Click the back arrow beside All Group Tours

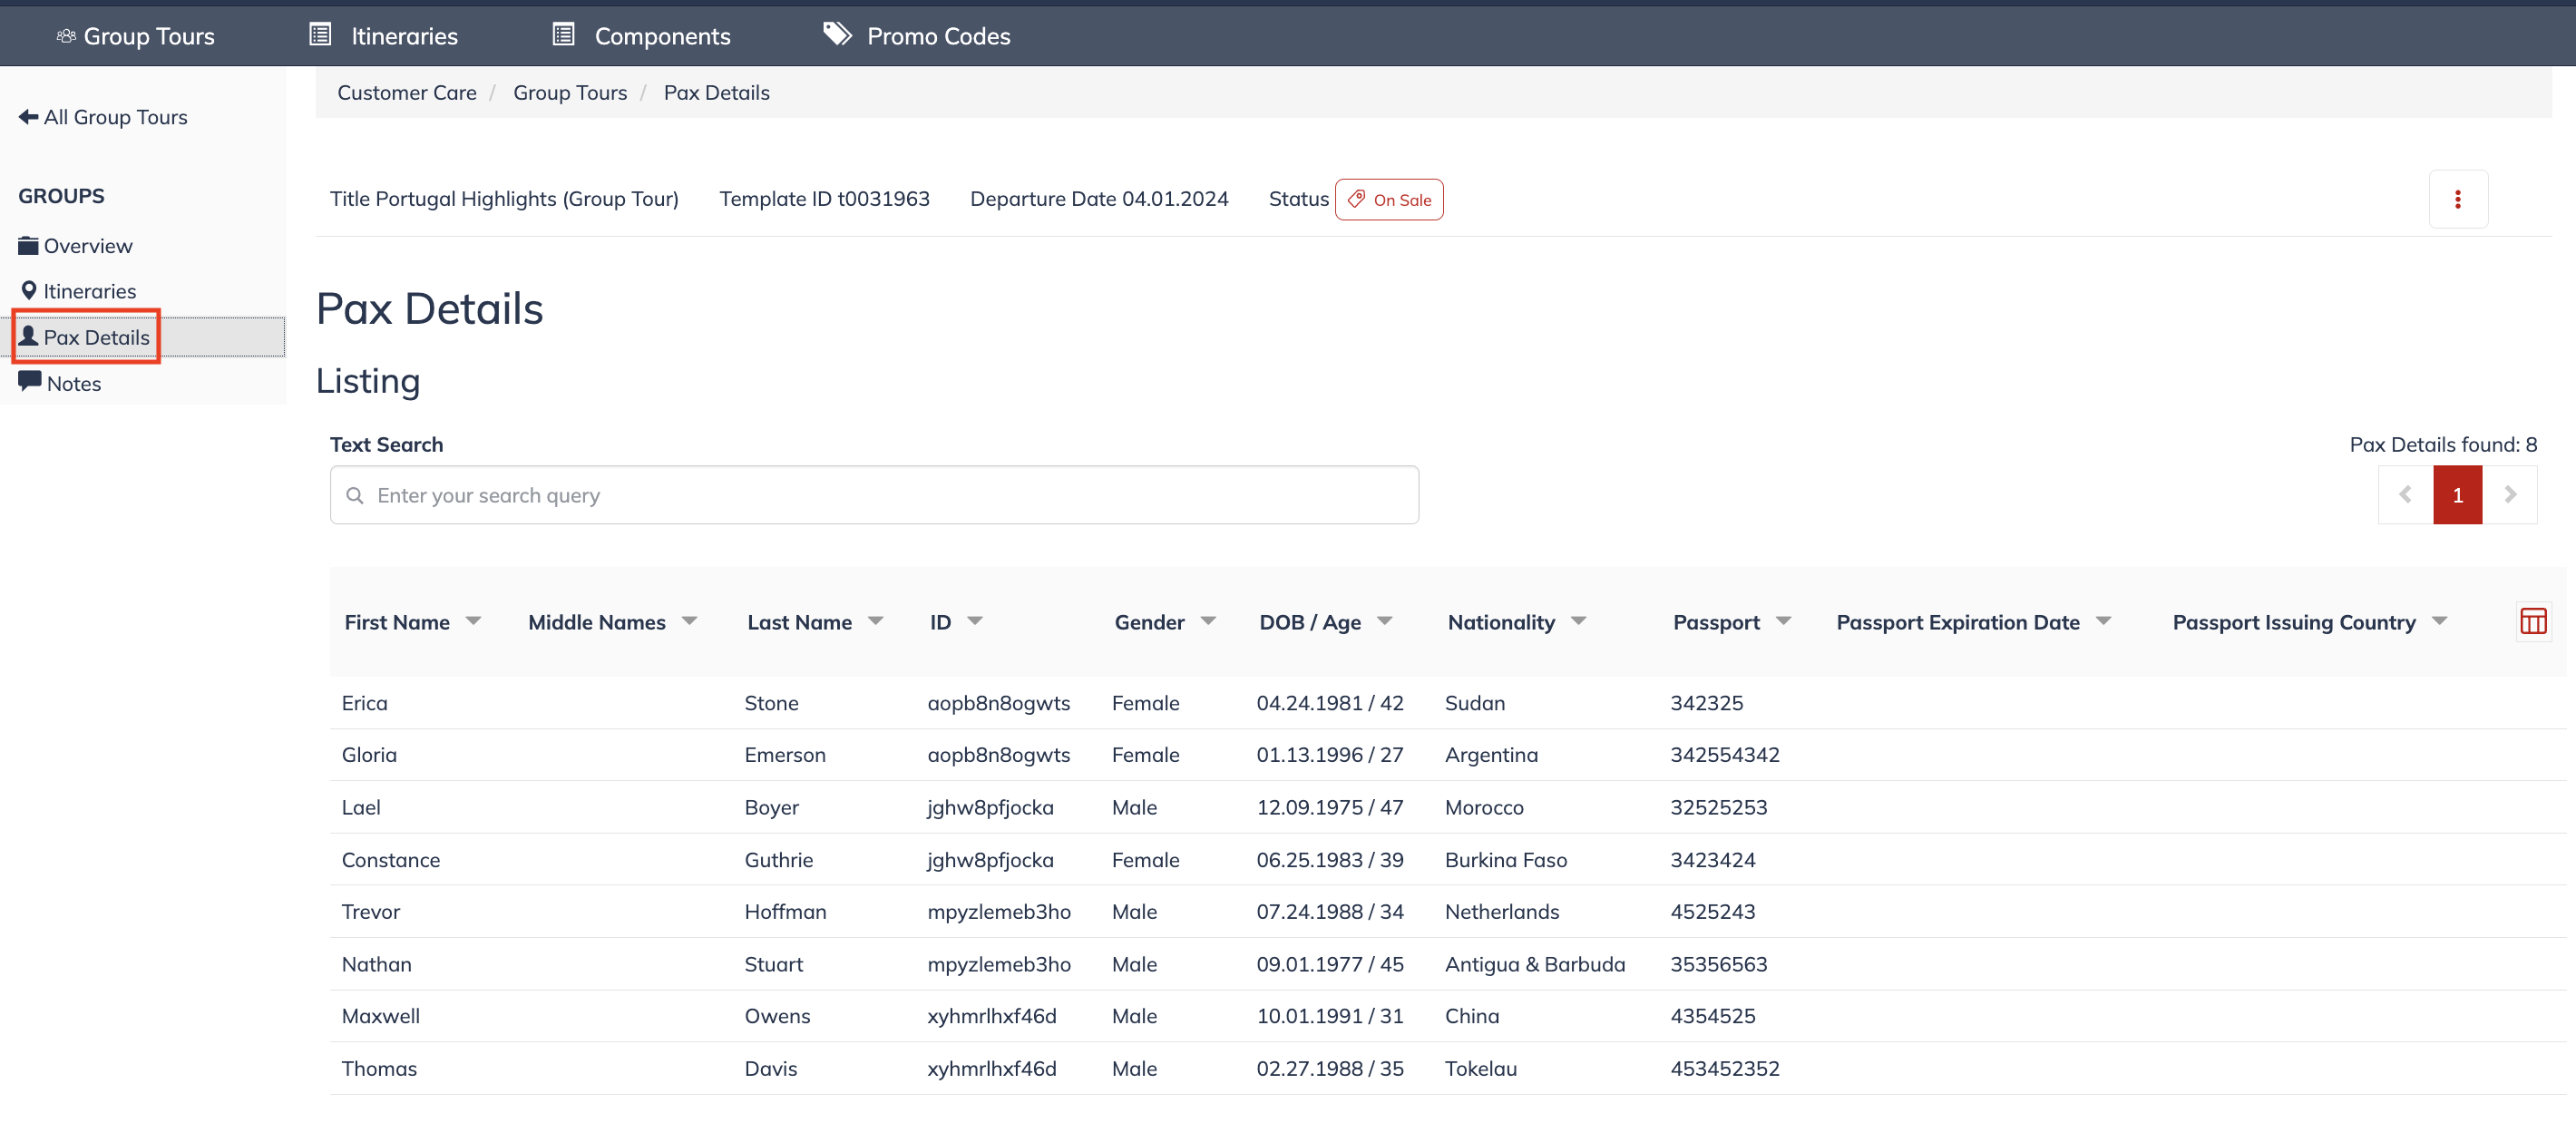click(x=28, y=117)
